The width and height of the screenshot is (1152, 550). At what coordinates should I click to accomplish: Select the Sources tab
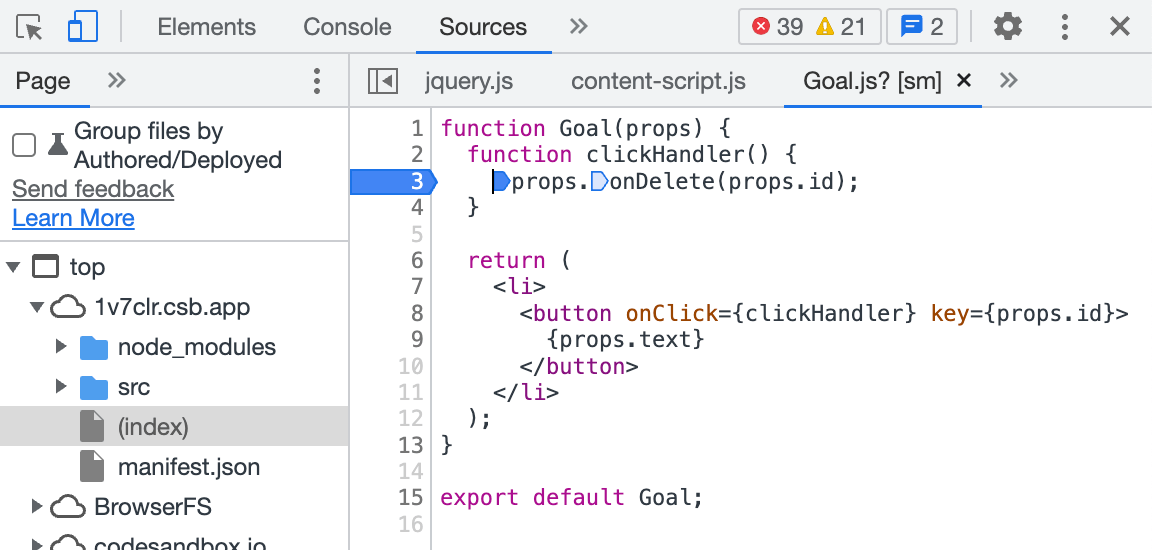(x=483, y=27)
